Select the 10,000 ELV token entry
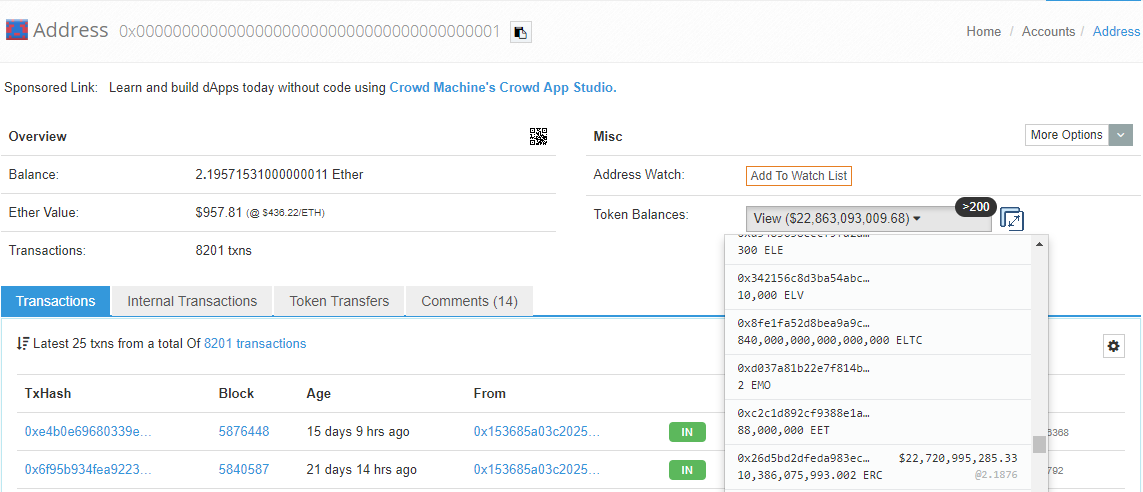The image size is (1143, 492). (877, 286)
